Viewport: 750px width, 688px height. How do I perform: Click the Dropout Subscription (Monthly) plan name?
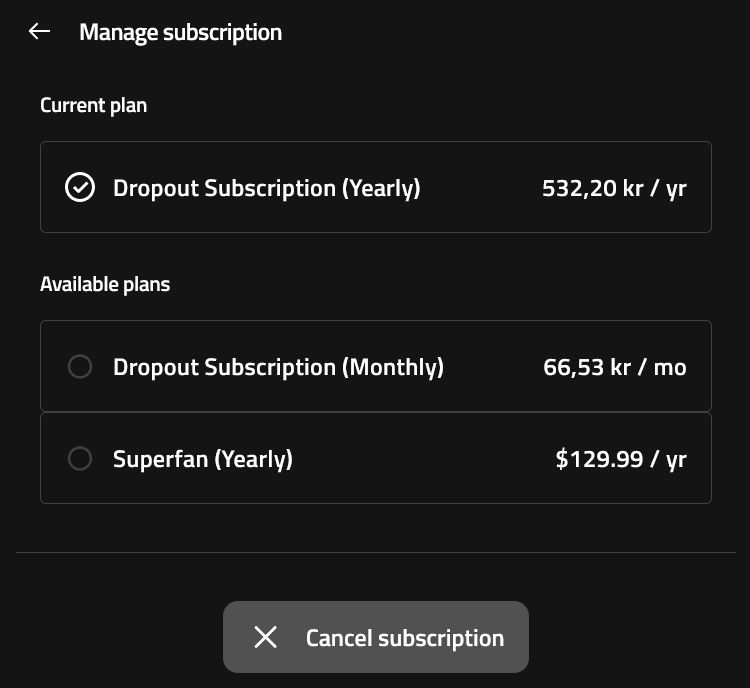(x=278, y=367)
